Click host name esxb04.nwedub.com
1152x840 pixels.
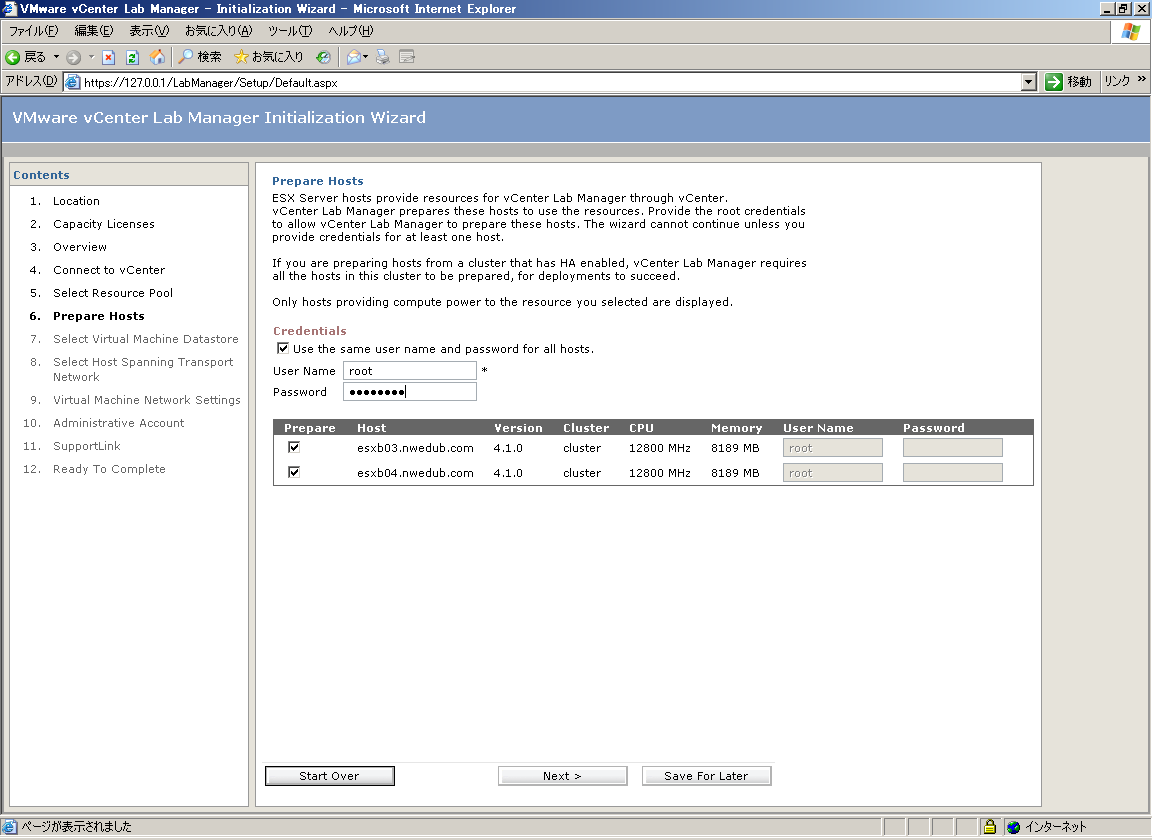(x=415, y=473)
